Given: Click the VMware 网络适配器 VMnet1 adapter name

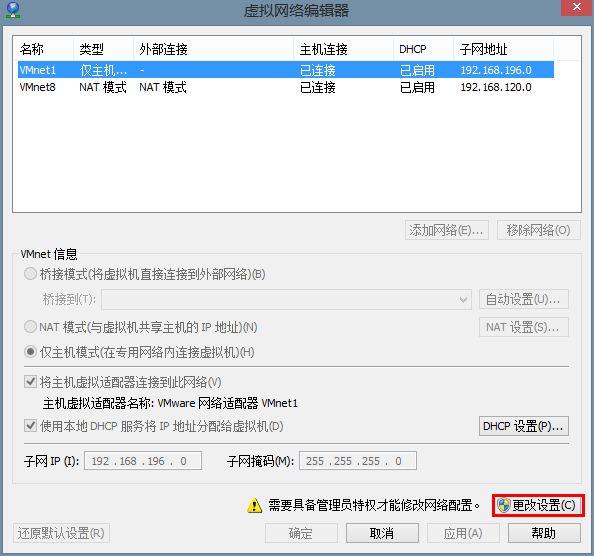Looking at the screenshot, I should [228, 403].
